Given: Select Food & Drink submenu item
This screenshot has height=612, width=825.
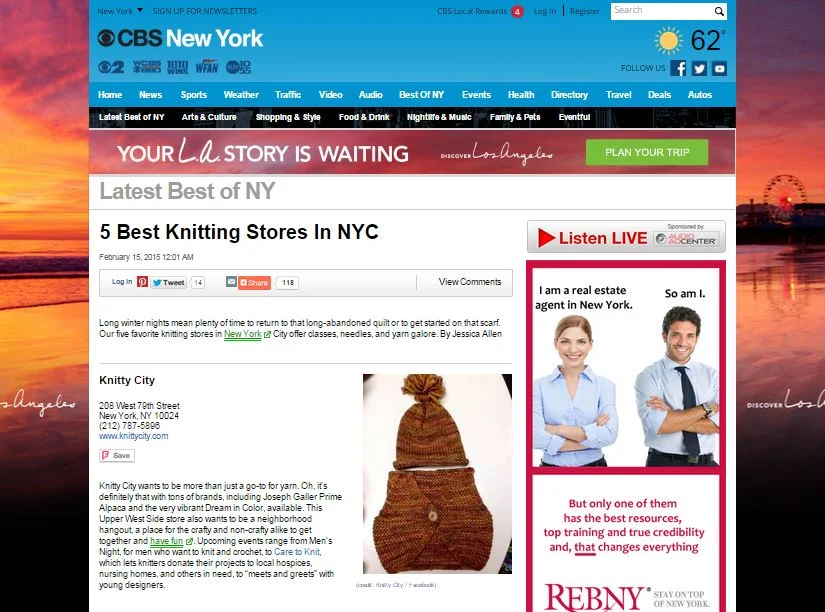Looking at the screenshot, I should tap(364, 117).
